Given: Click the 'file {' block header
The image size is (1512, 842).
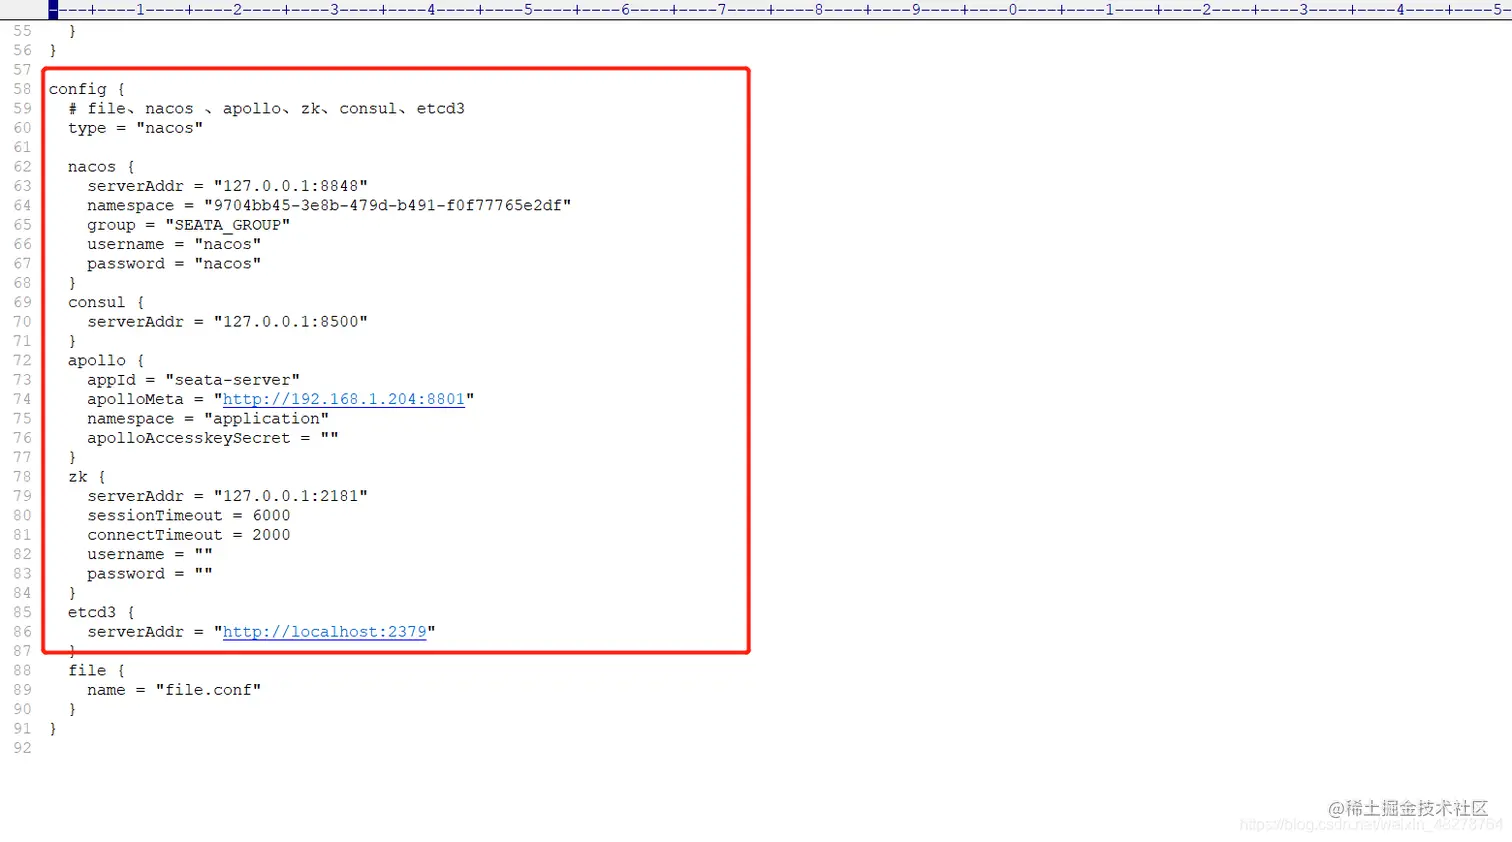Looking at the screenshot, I should [97, 671].
